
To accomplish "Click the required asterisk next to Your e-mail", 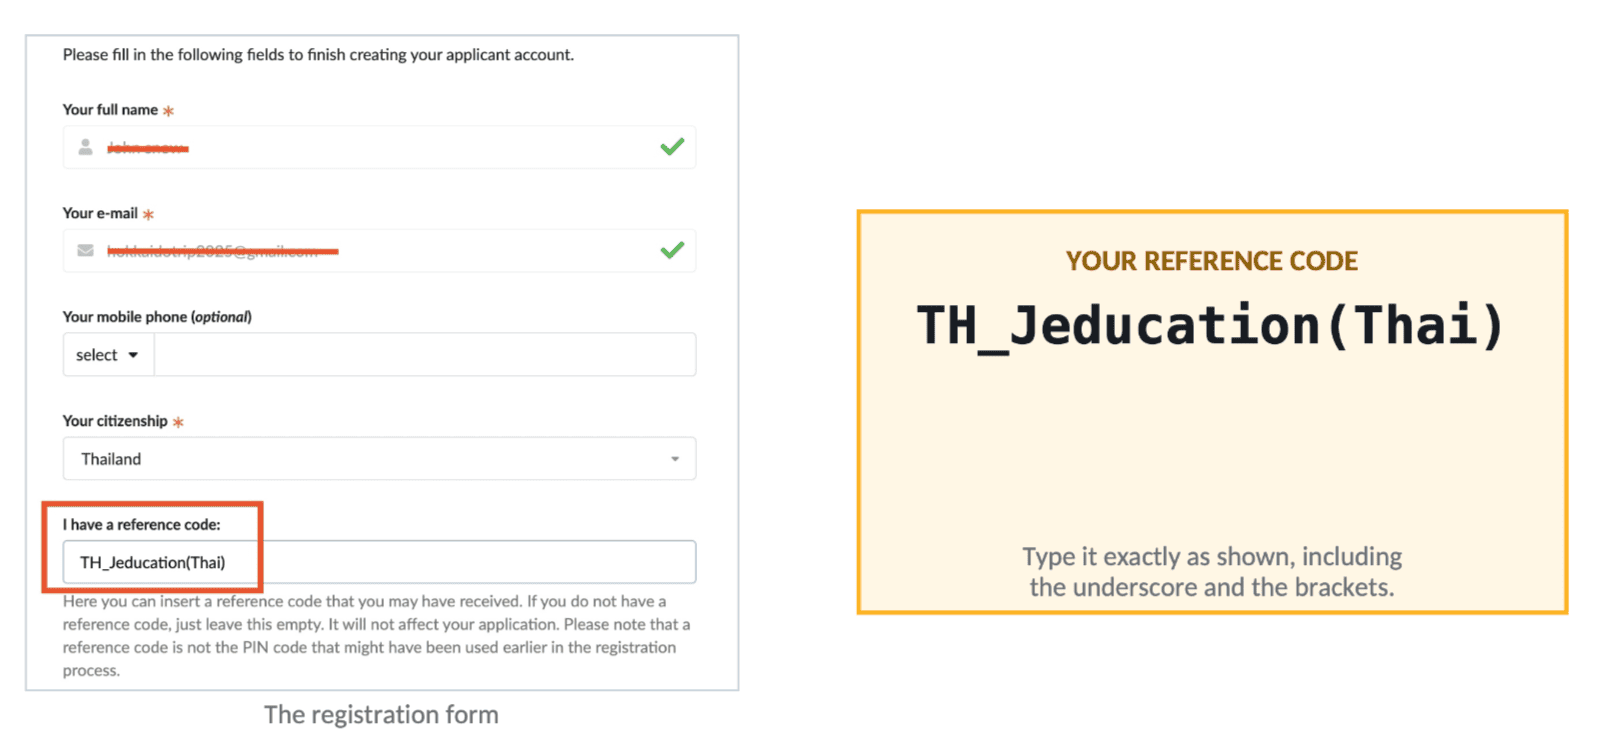I will 148,214.
